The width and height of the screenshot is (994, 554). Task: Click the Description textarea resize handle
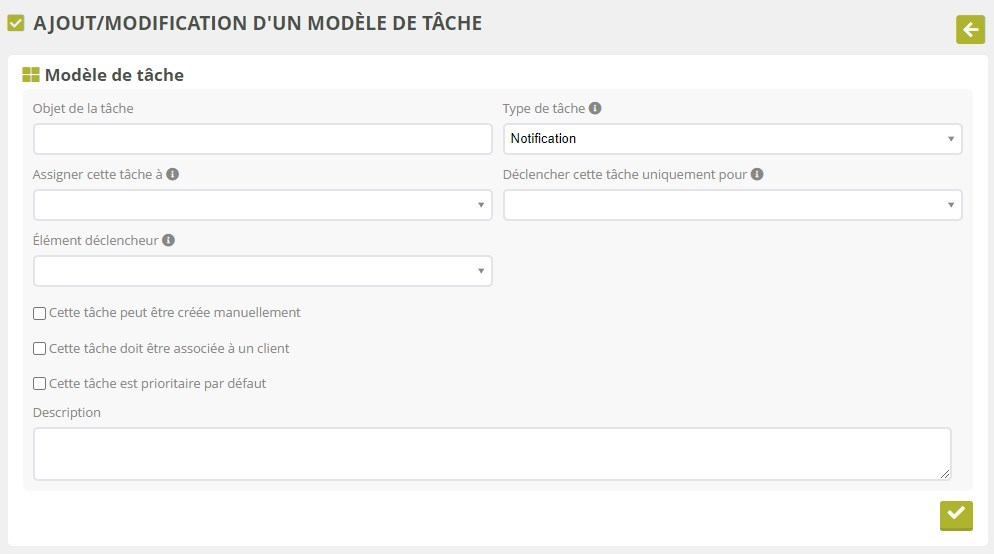pyautogui.click(x=945, y=474)
